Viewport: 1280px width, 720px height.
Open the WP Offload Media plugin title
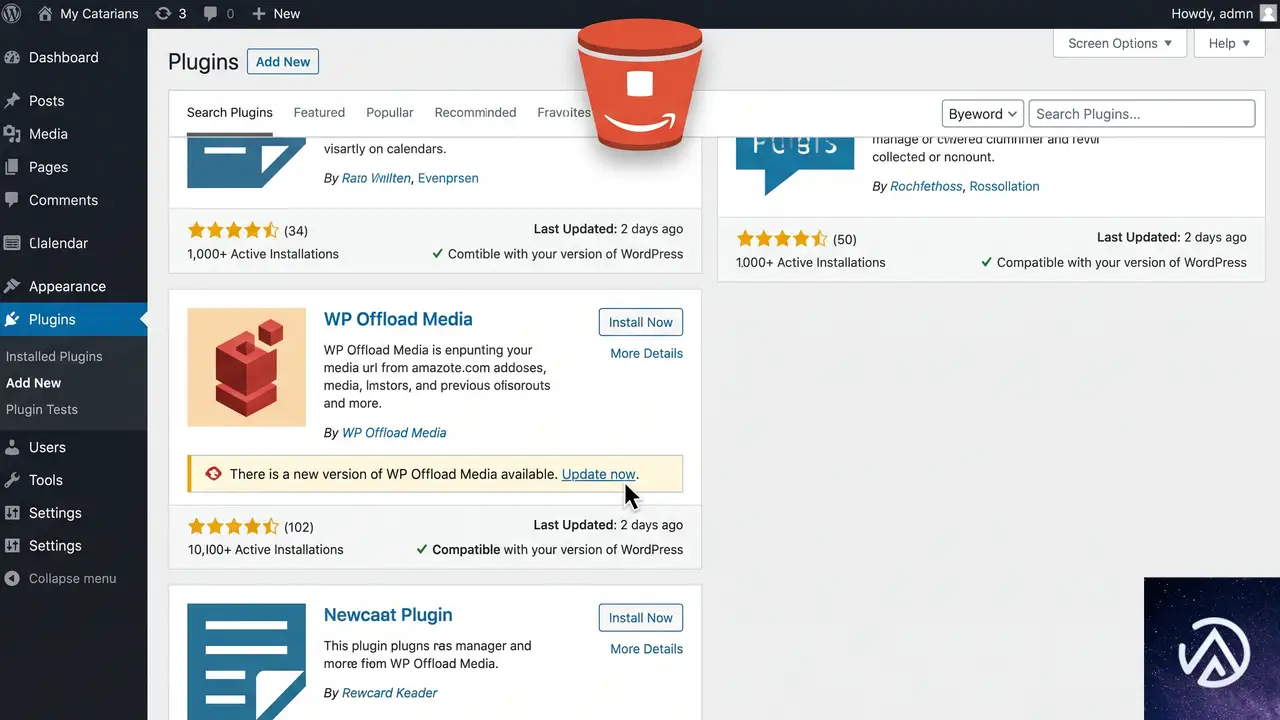coord(398,319)
